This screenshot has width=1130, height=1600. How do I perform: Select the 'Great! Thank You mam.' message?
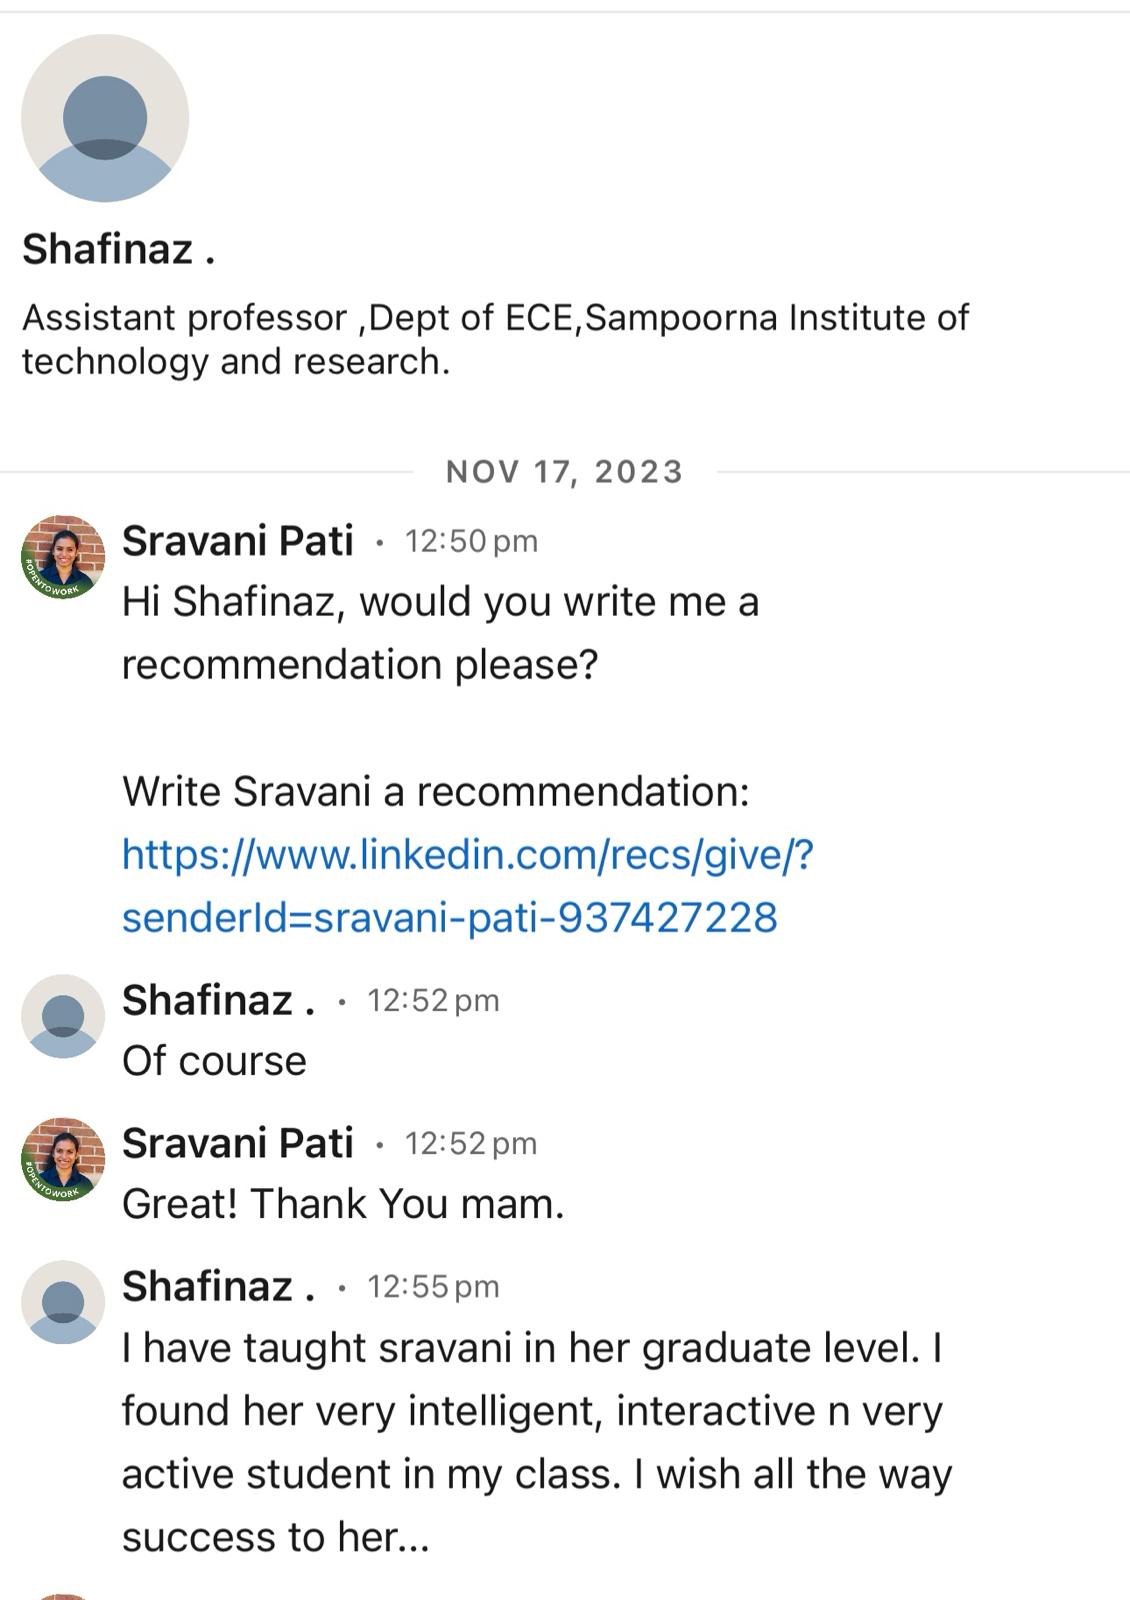343,1204
